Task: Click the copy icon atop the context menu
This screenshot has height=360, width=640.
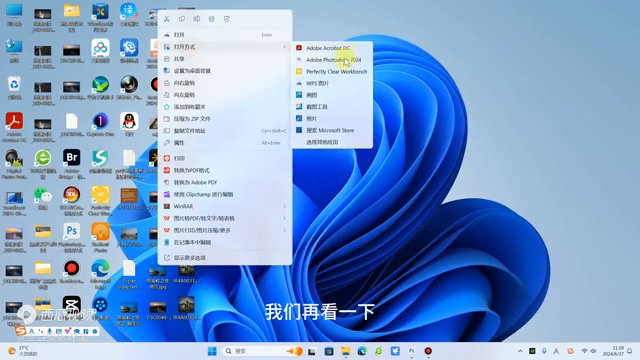Action: coord(182,19)
